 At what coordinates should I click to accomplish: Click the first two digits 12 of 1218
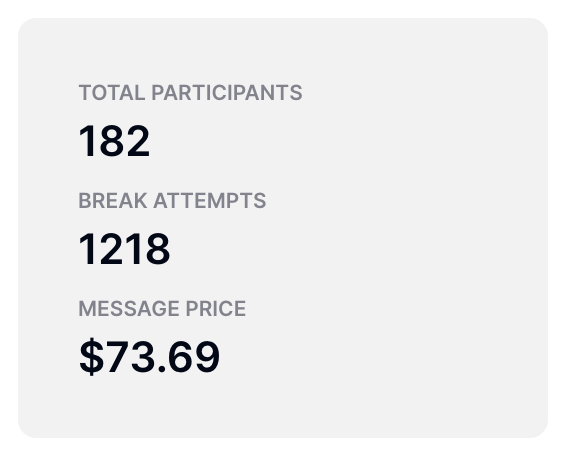coord(100,249)
